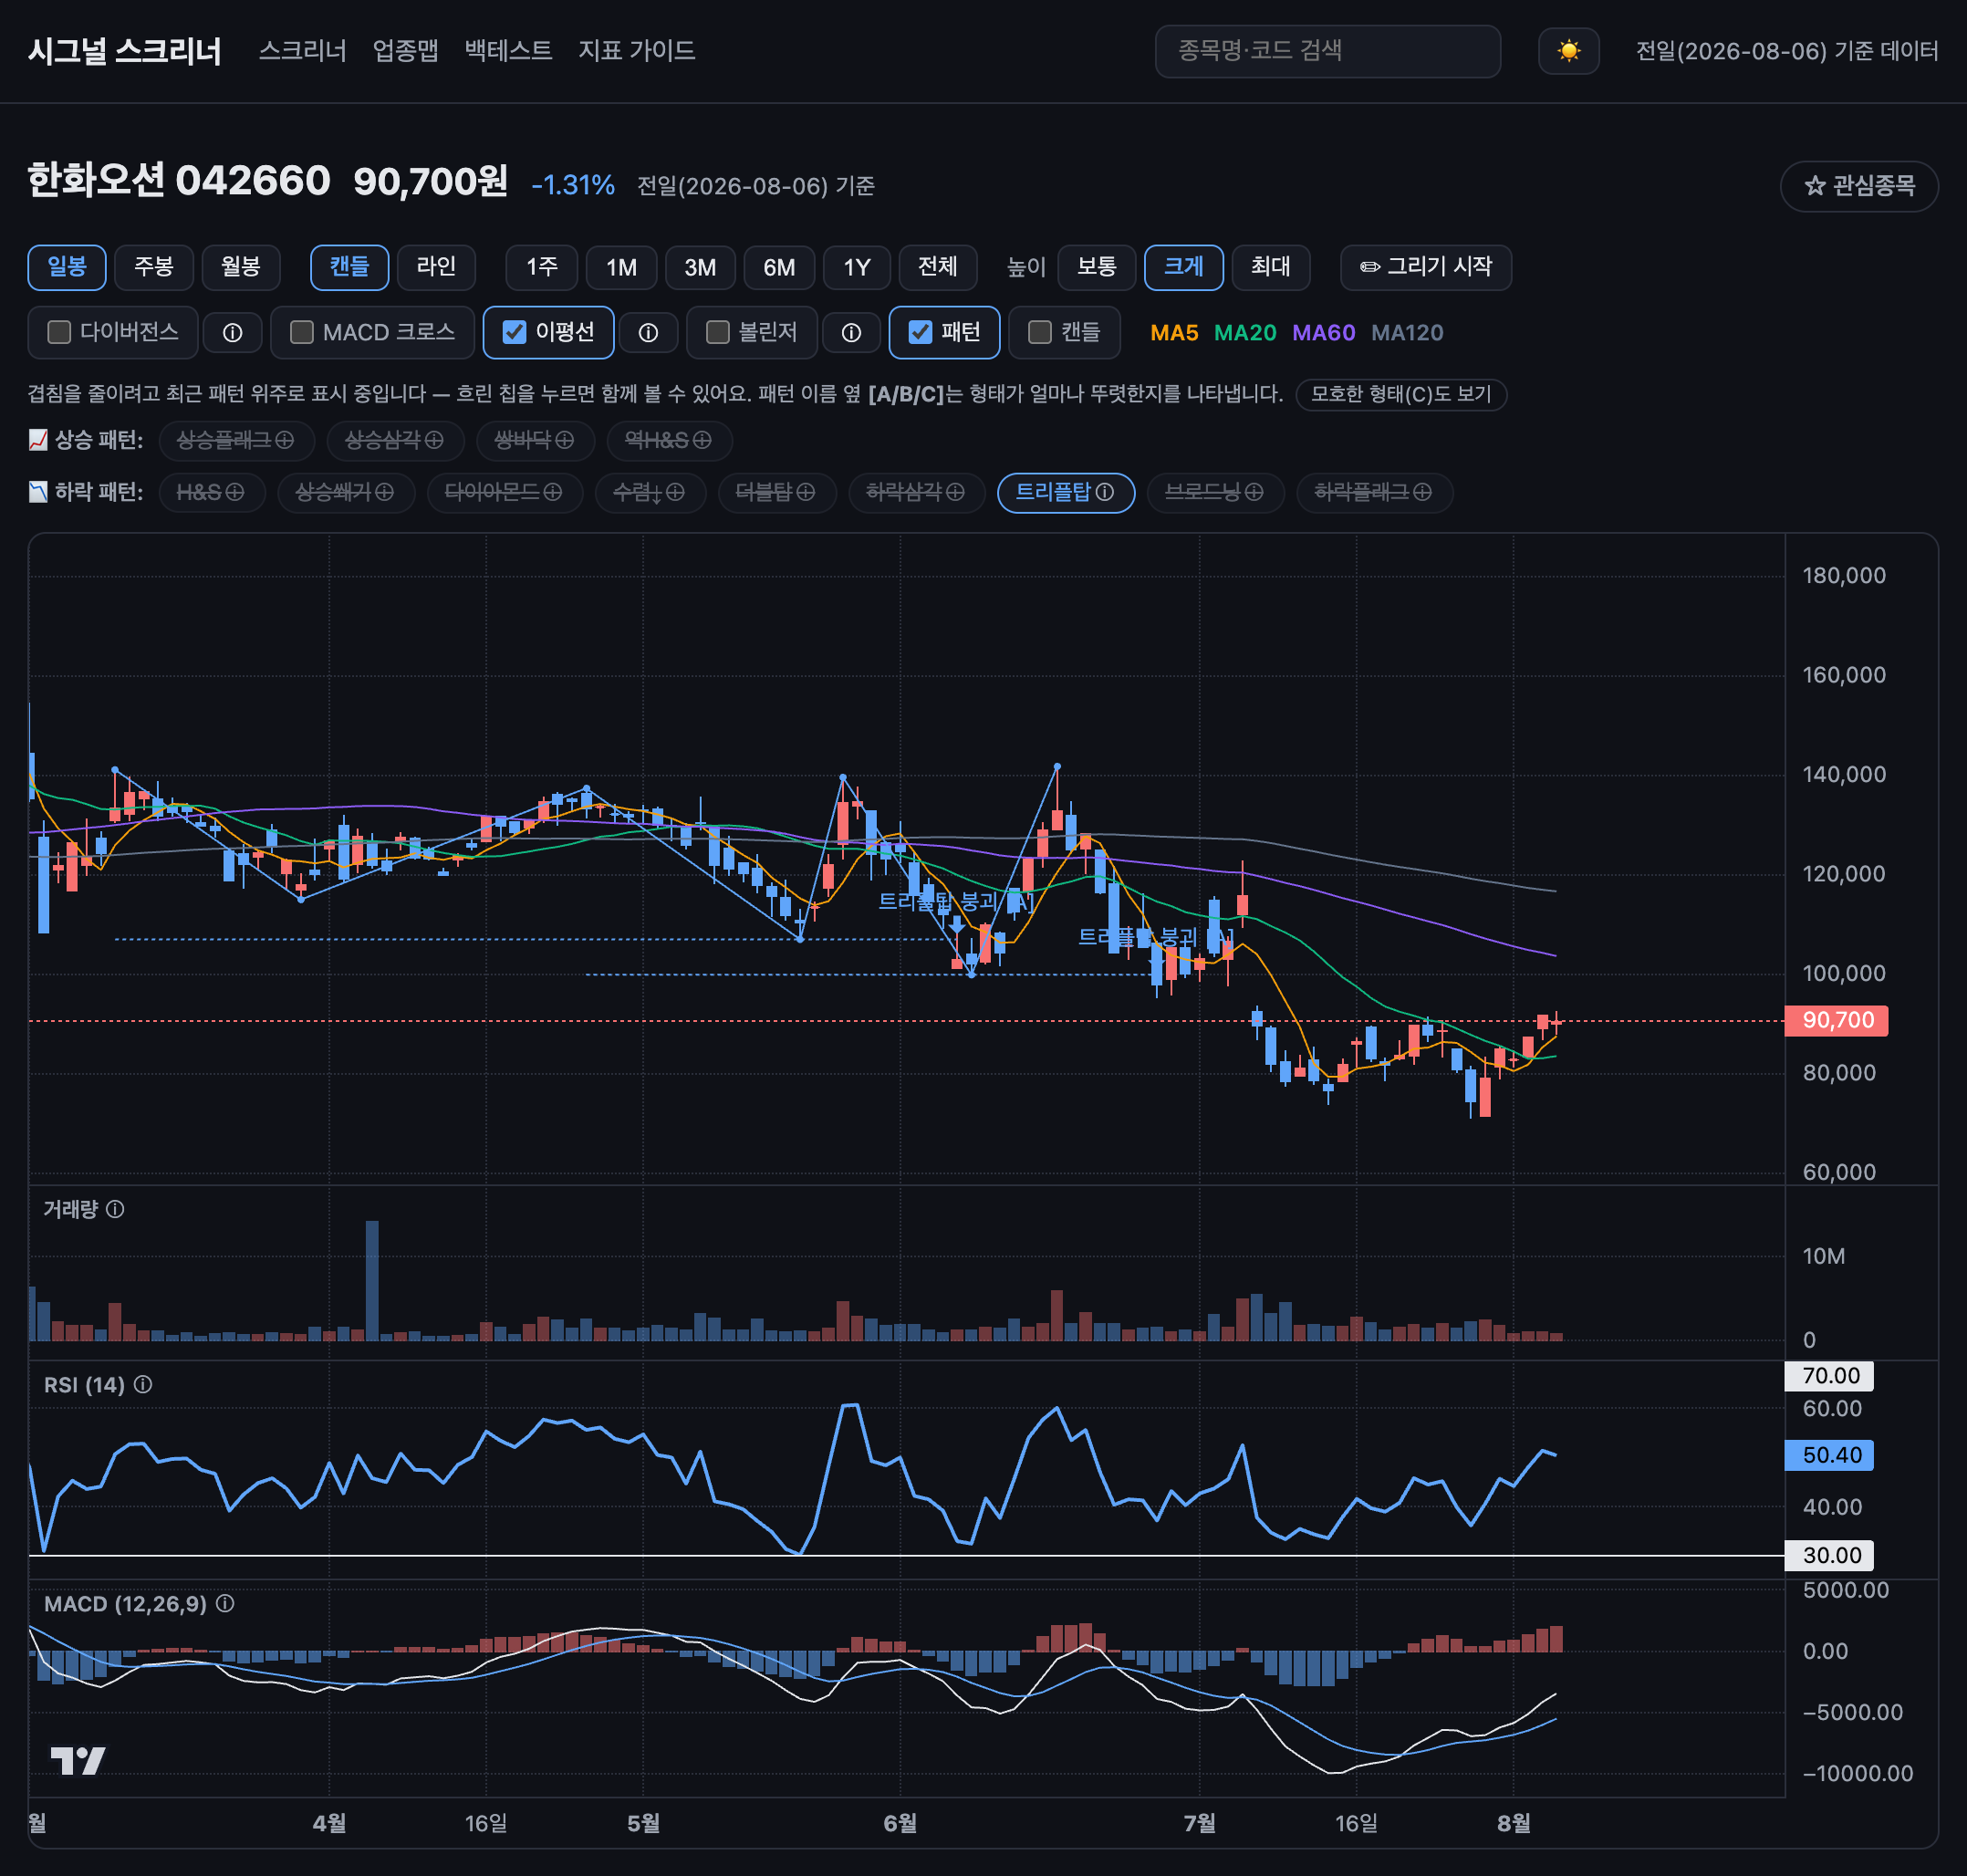The width and height of the screenshot is (1967, 1876).
Task: Set the range to 1Y
Action: tap(857, 267)
